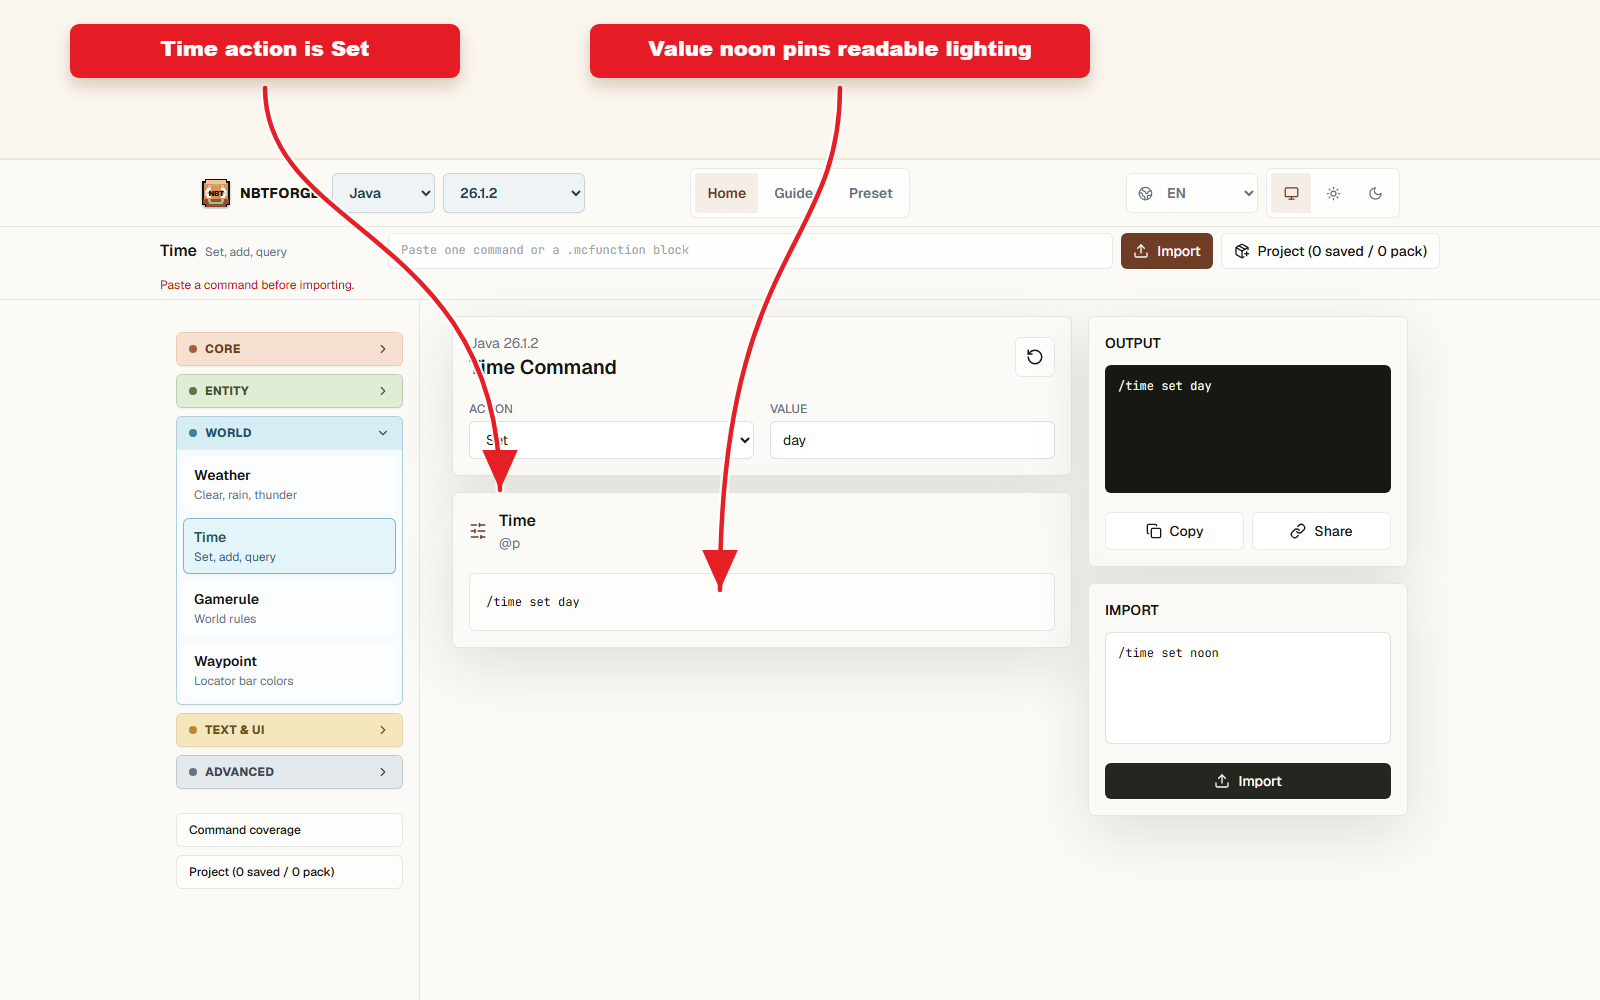Copy the output command
1600x1000 pixels.
pos(1174,531)
